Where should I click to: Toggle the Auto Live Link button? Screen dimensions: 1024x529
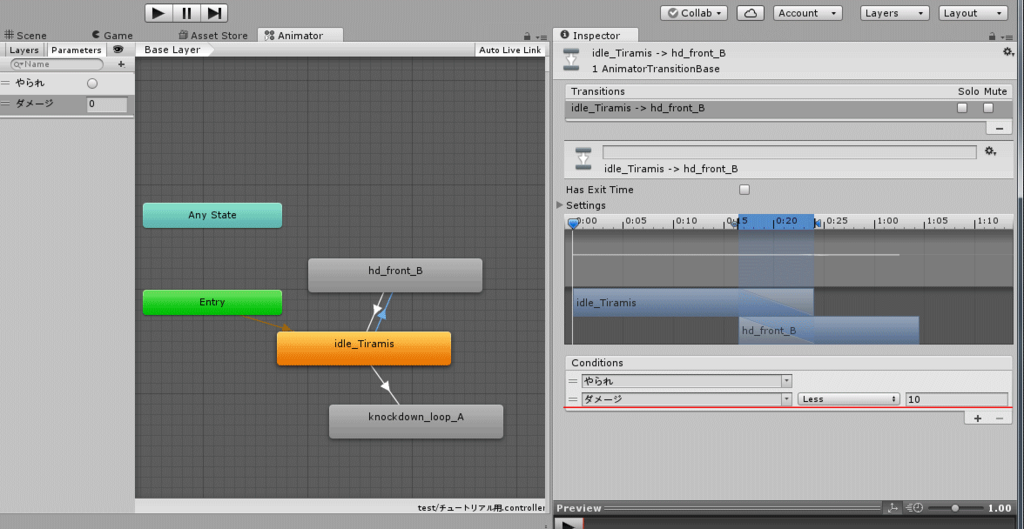pos(509,50)
